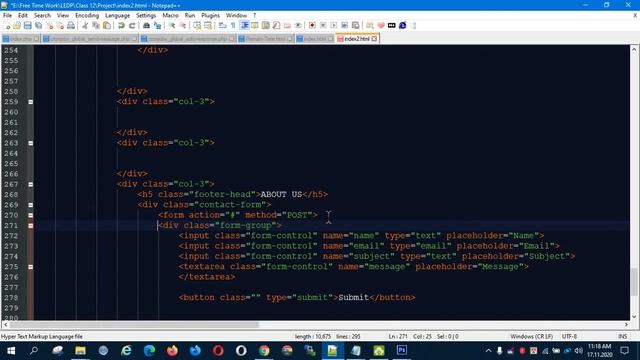
Task: Open the Plugins menu
Action: 211,15
